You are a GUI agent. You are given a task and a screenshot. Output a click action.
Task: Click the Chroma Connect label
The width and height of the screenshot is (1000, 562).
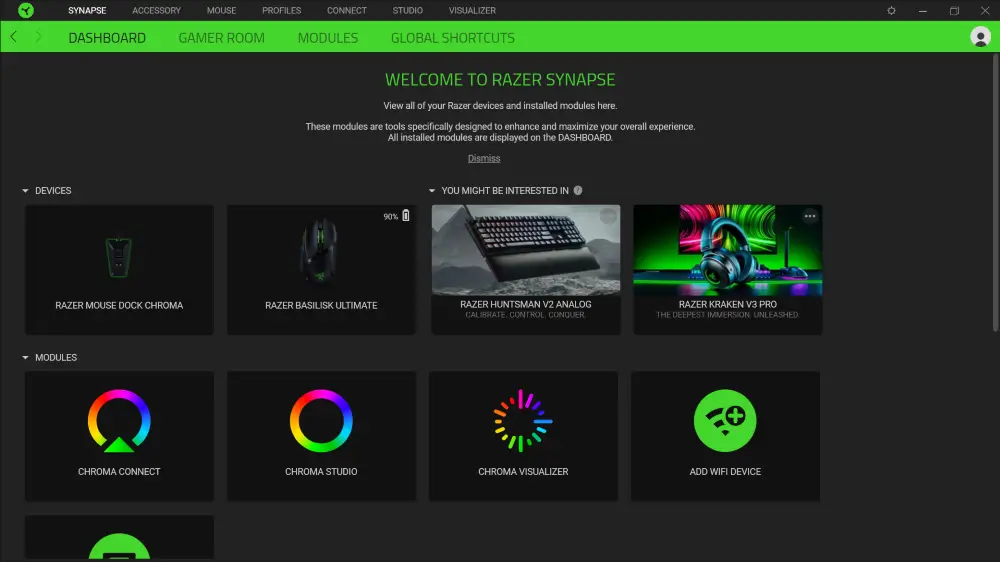click(119, 471)
